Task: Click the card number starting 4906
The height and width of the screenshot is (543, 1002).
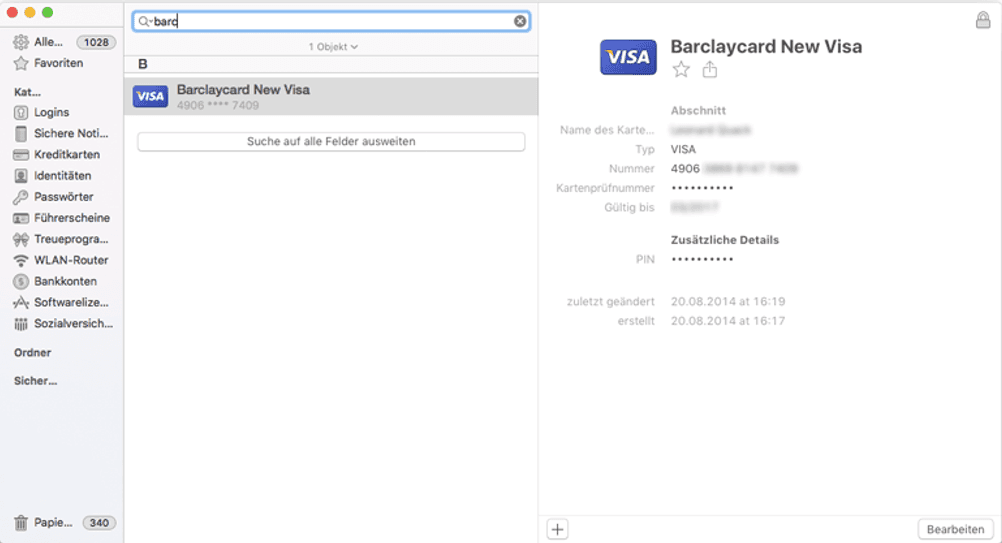Action: (x=734, y=169)
